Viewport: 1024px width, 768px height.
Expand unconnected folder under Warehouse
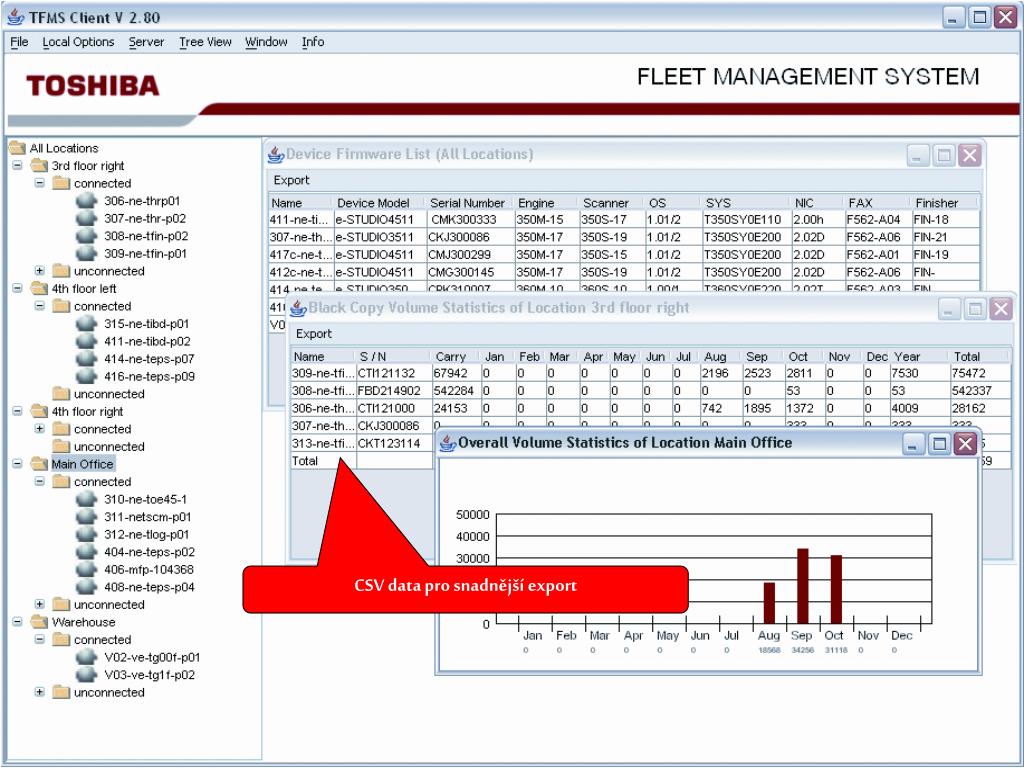[x=40, y=692]
